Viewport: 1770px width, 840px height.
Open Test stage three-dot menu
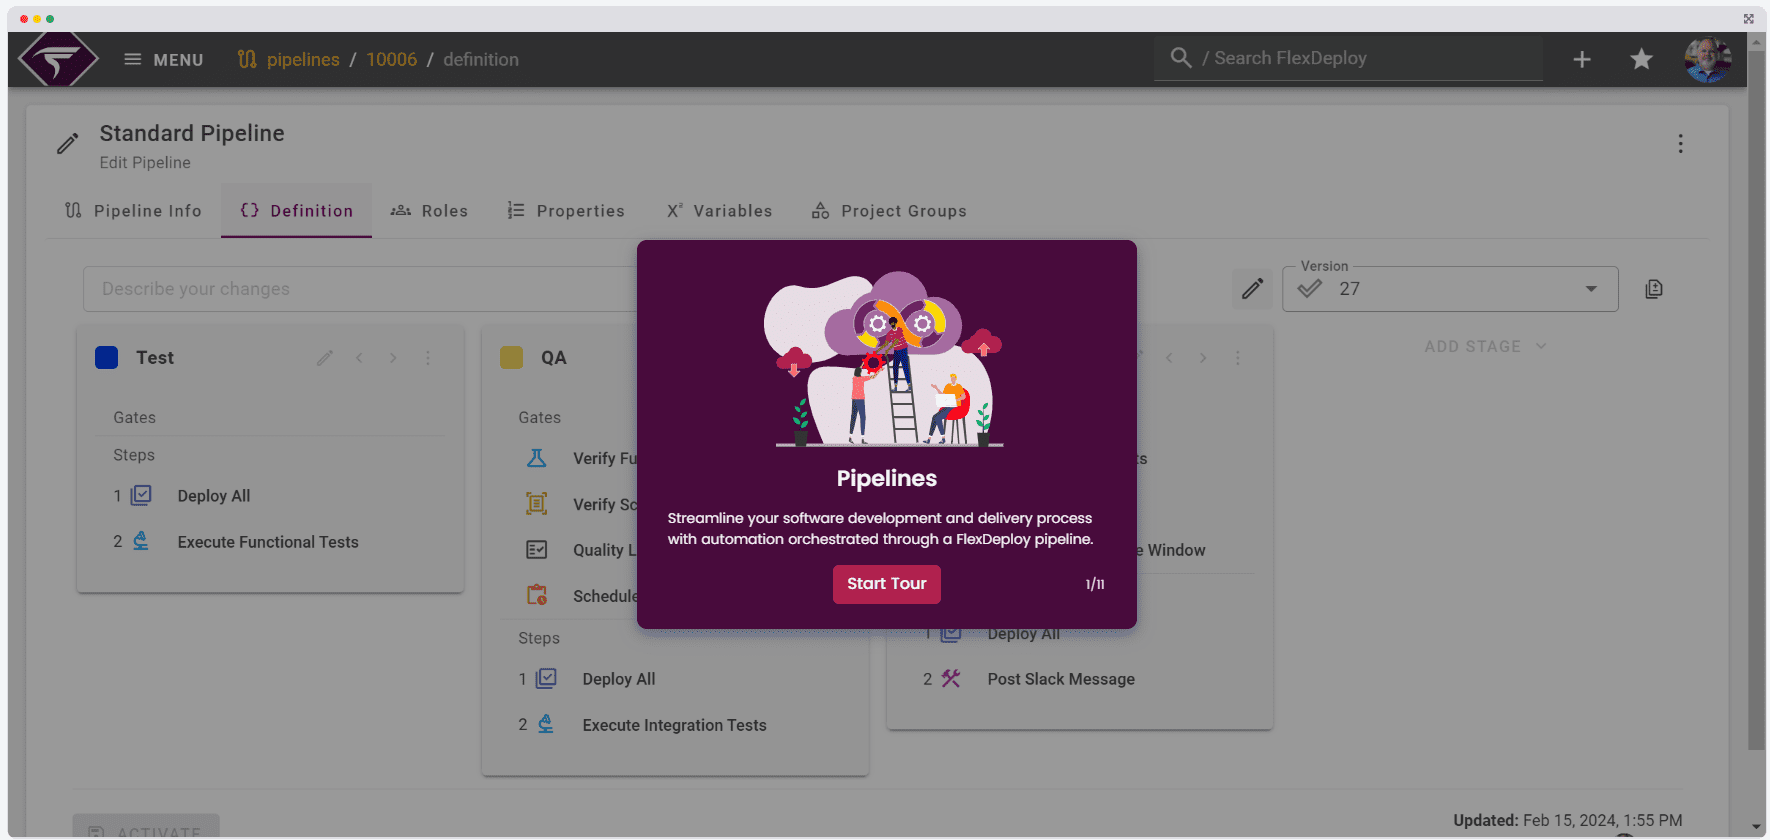pos(428,358)
